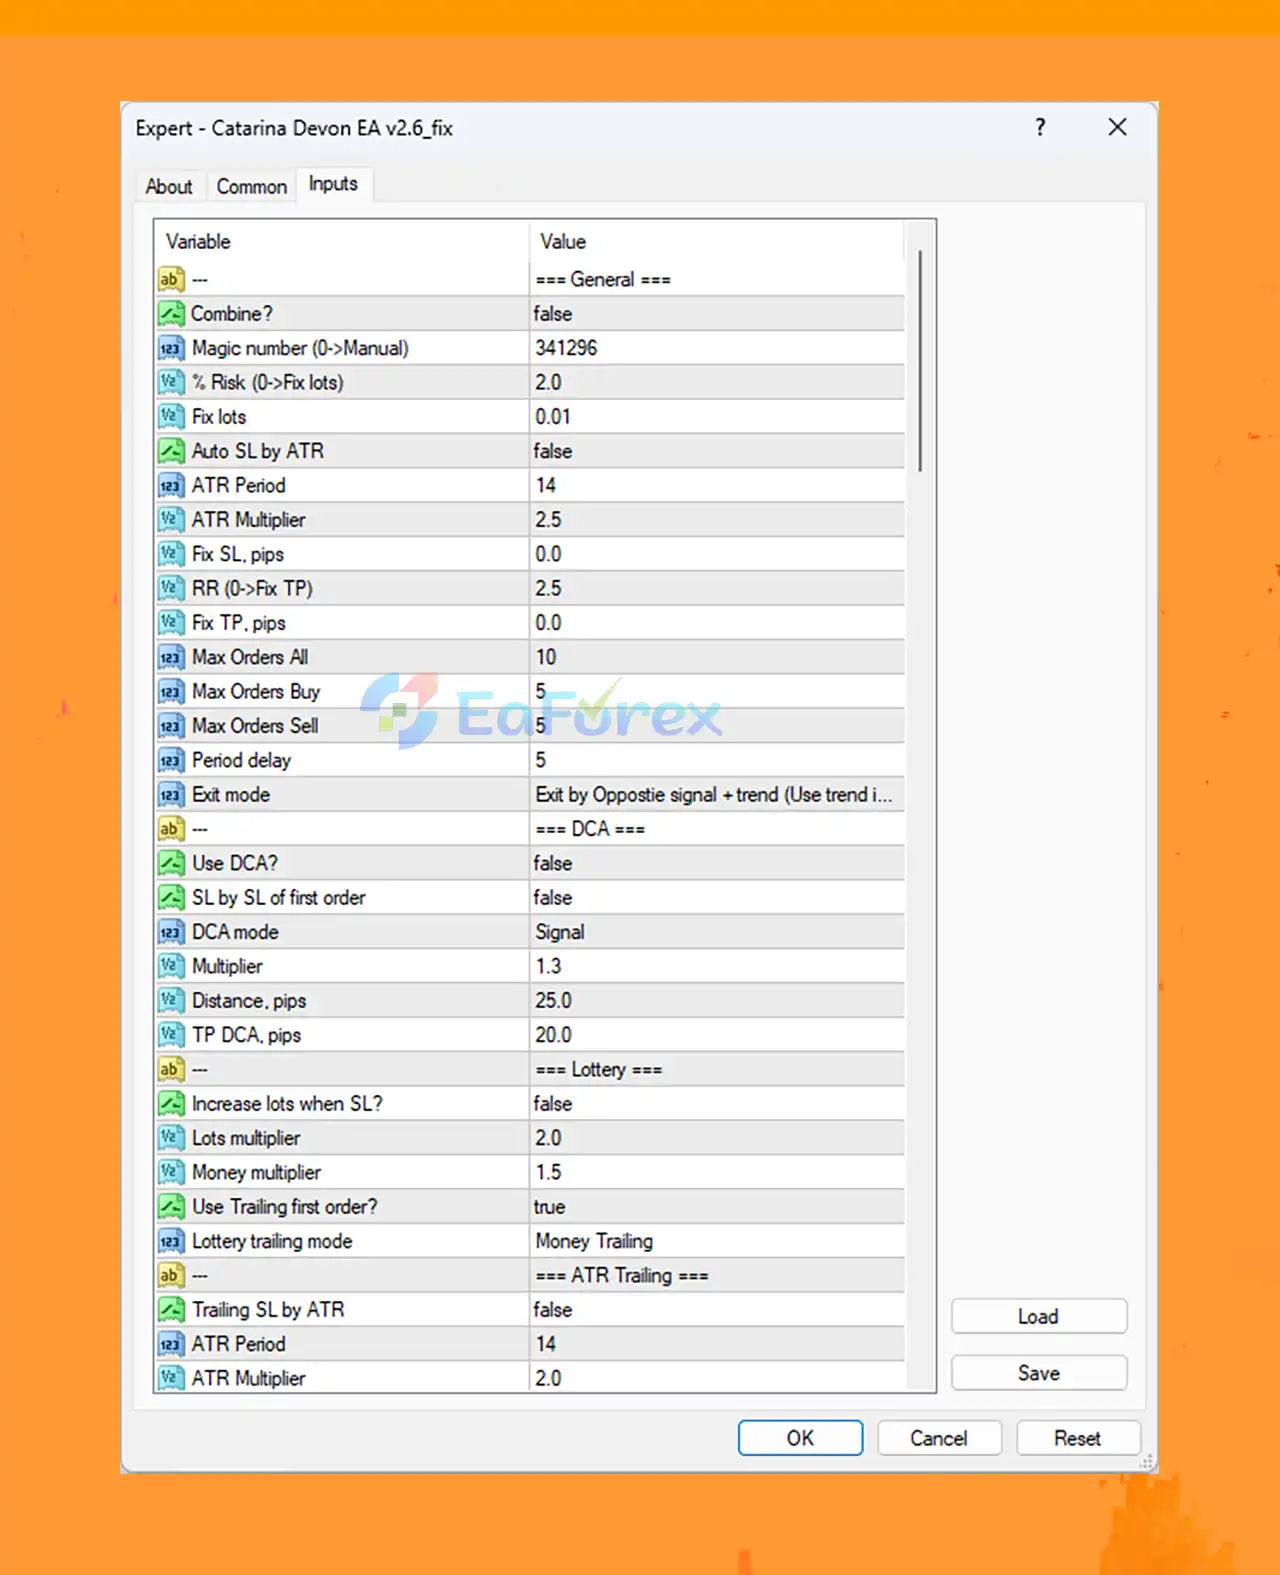Click the integer icon next to Magic number
This screenshot has width=1280, height=1575.
[171, 348]
